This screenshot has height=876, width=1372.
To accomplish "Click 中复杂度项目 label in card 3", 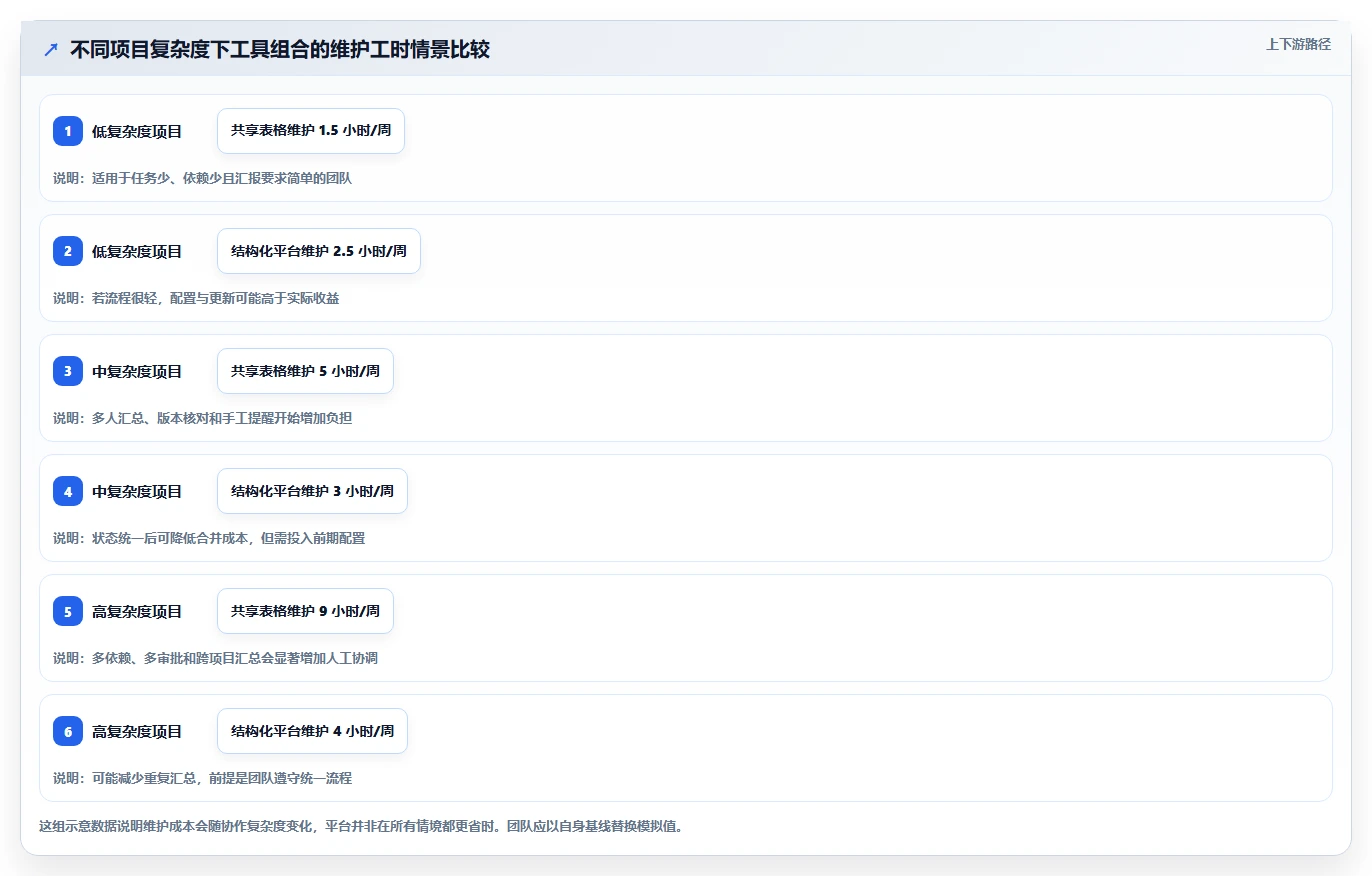I will point(137,371).
